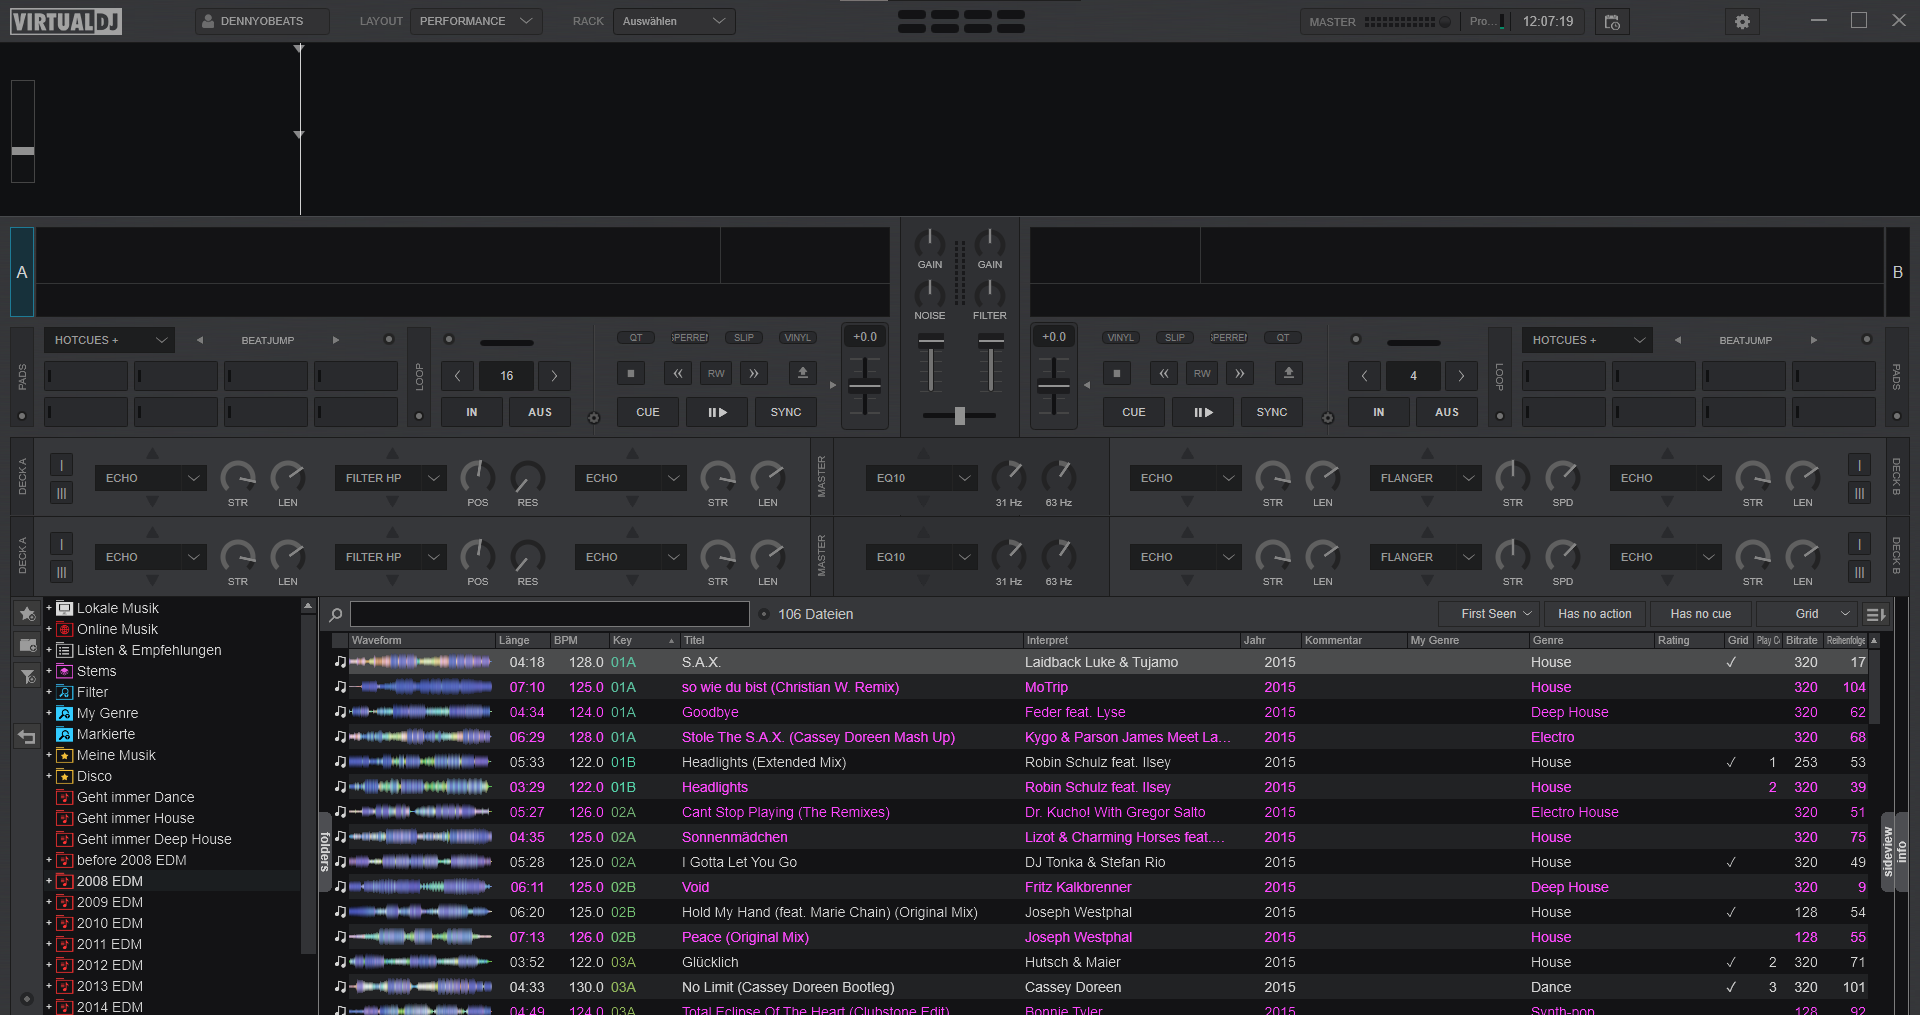The image size is (1920, 1015).
Task: Toggle Deck B VINYL mode
Action: tap(1121, 338)
